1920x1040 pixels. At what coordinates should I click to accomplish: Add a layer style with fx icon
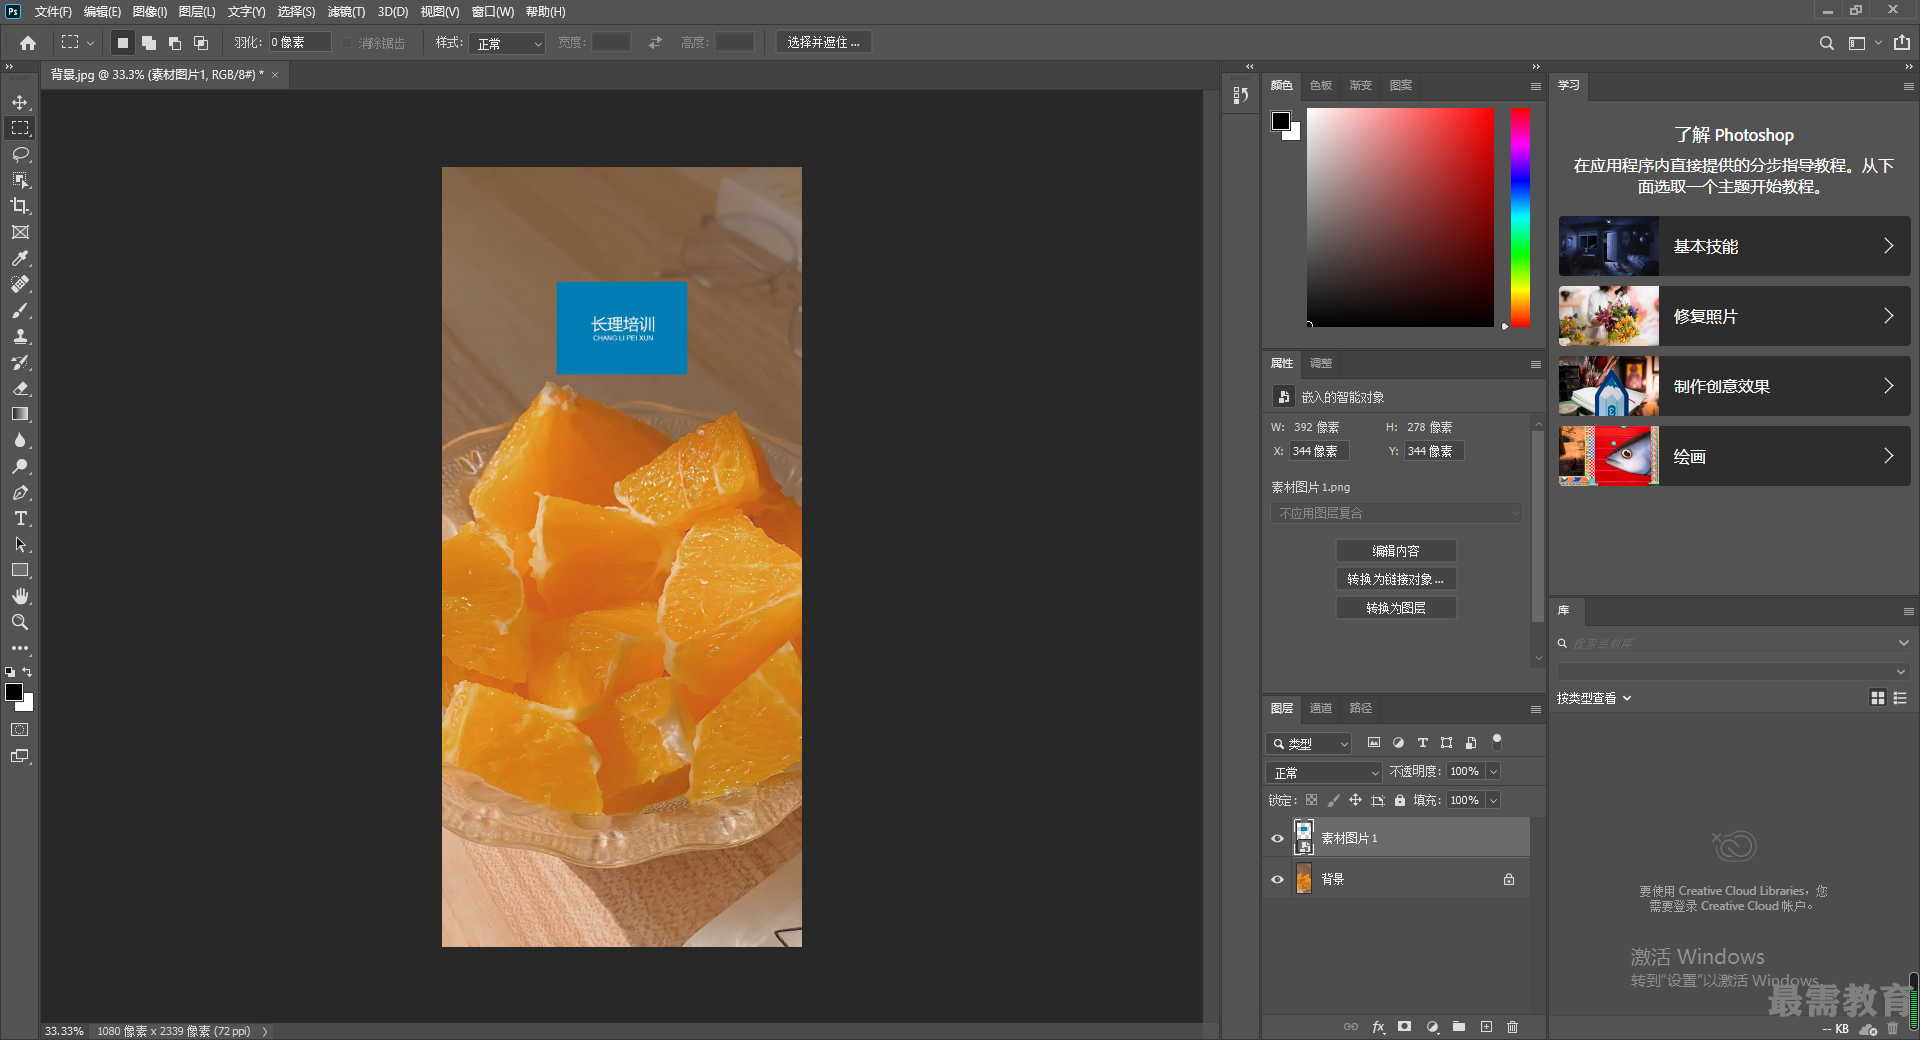[x=1379, y=1027]
